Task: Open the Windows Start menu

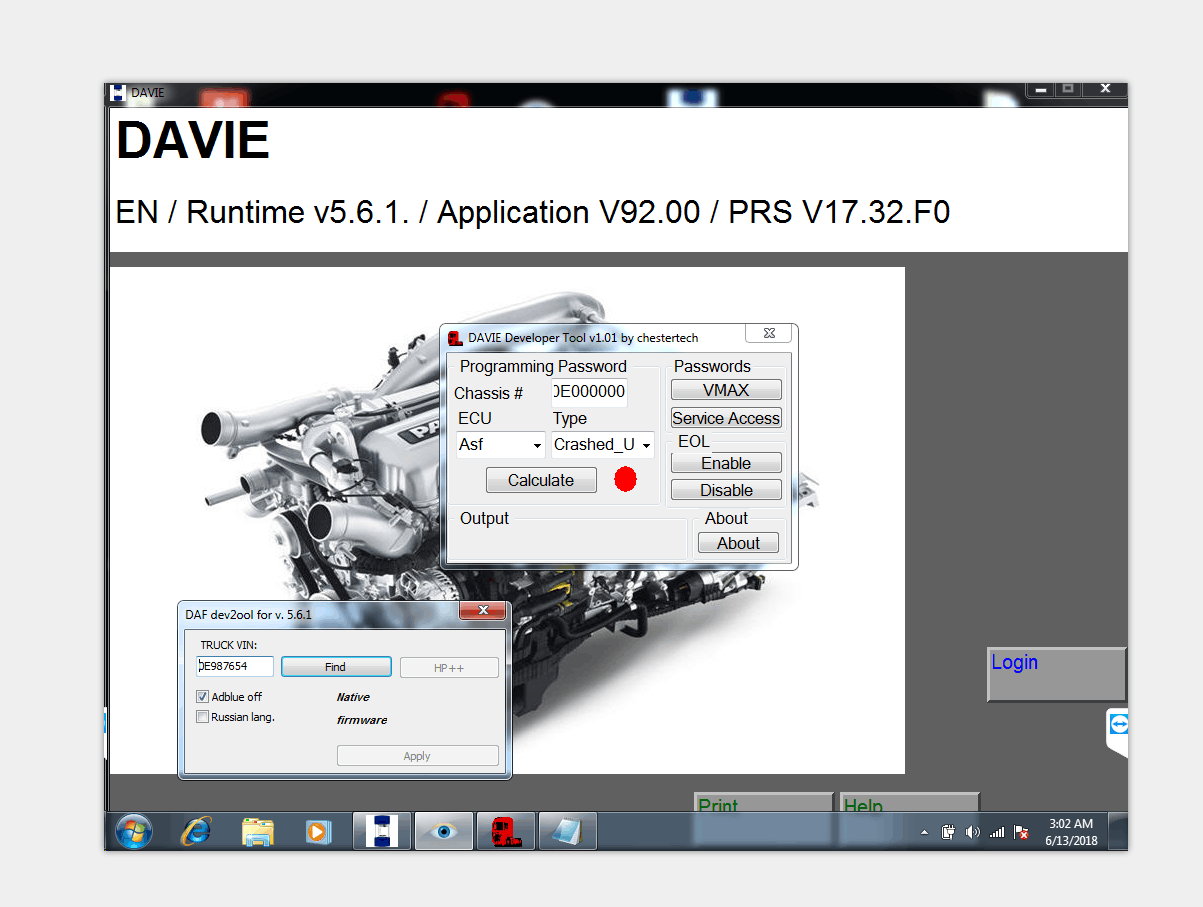Action: point(134,831)
